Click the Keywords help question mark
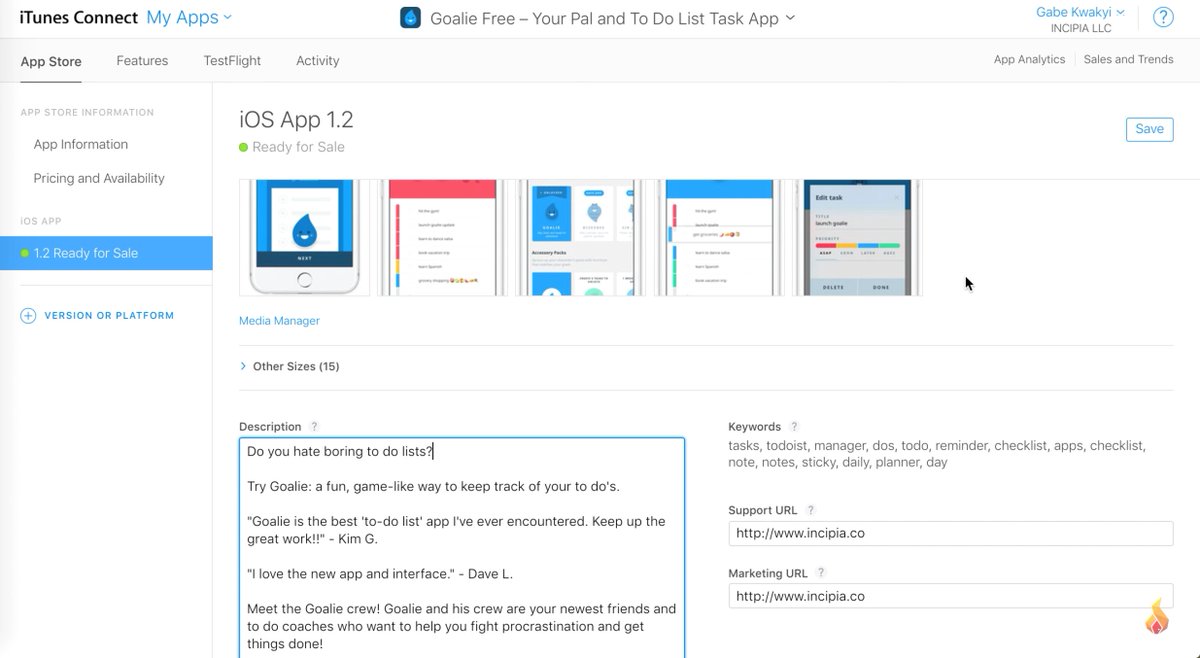The height and width of the screenshot is (658, 1200). pos(794,427)
